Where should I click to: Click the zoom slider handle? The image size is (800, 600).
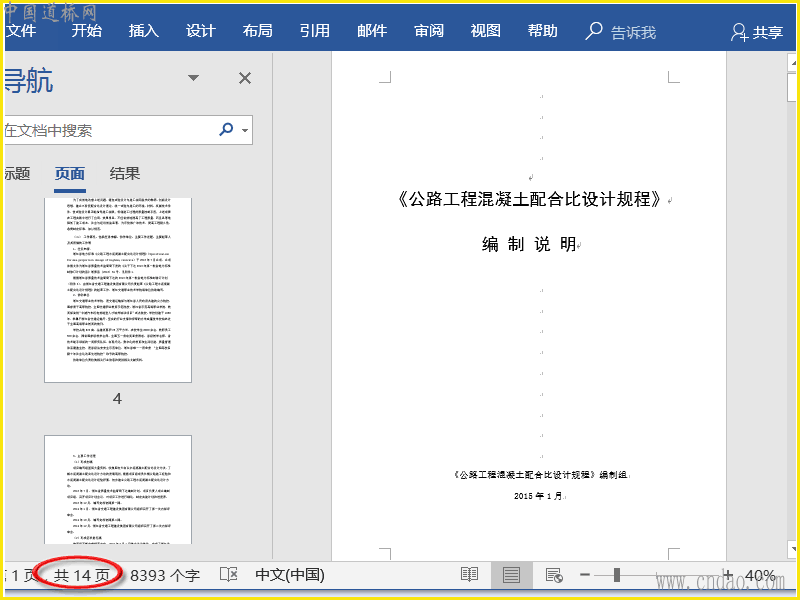click(x=617, y=575)
